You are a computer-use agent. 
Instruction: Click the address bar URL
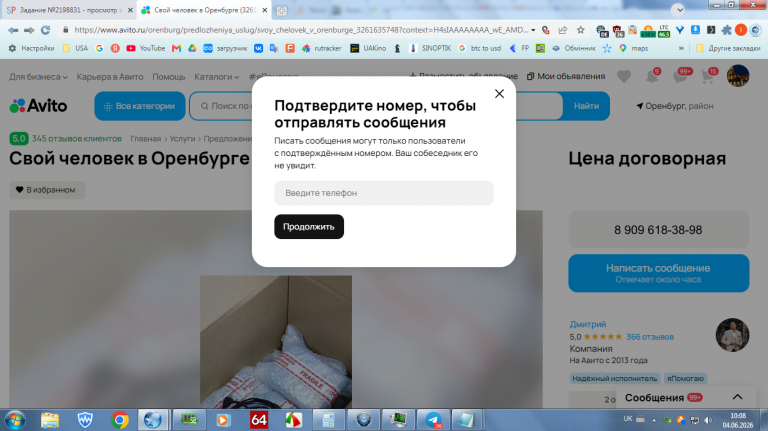(x=300, y=30)
